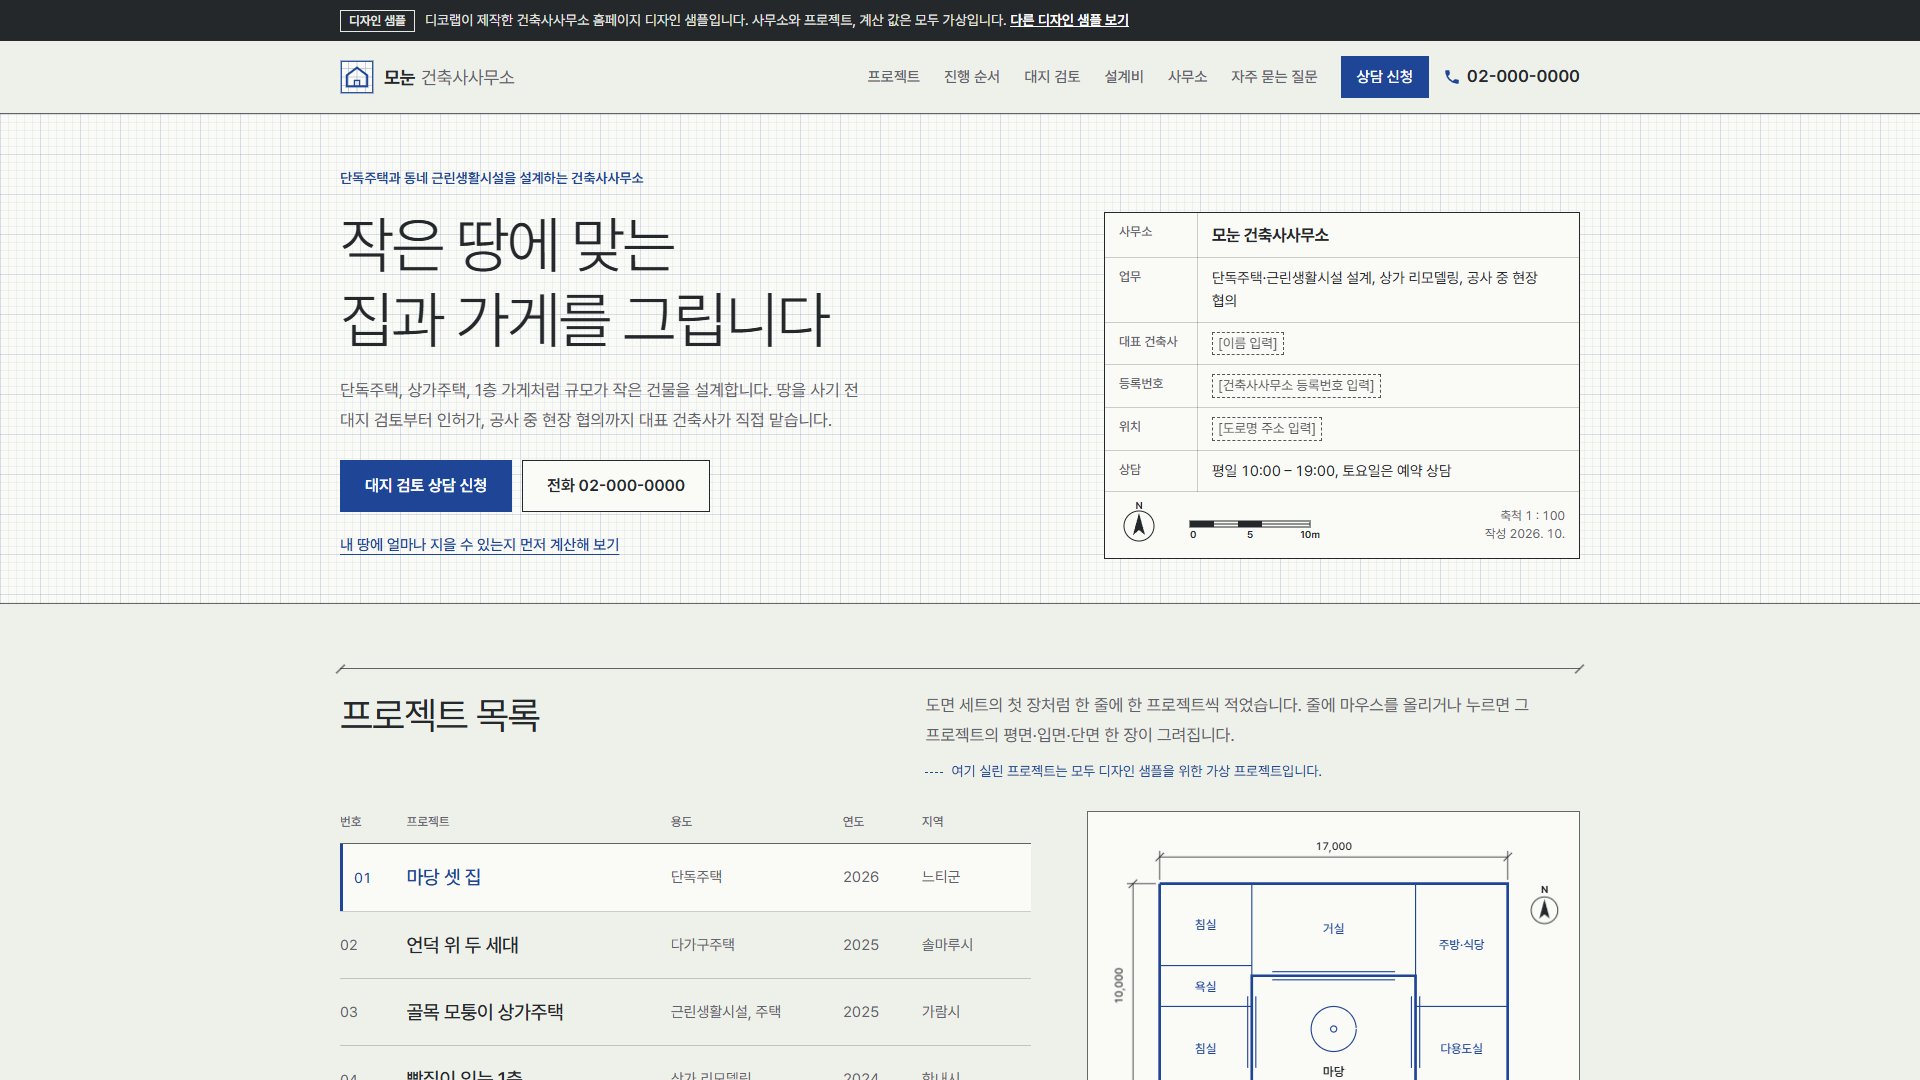1920x1080 pixels.
Task: Open 대지 검토 navigation link
Action: pyautogui.click(x=1052, y=77)
